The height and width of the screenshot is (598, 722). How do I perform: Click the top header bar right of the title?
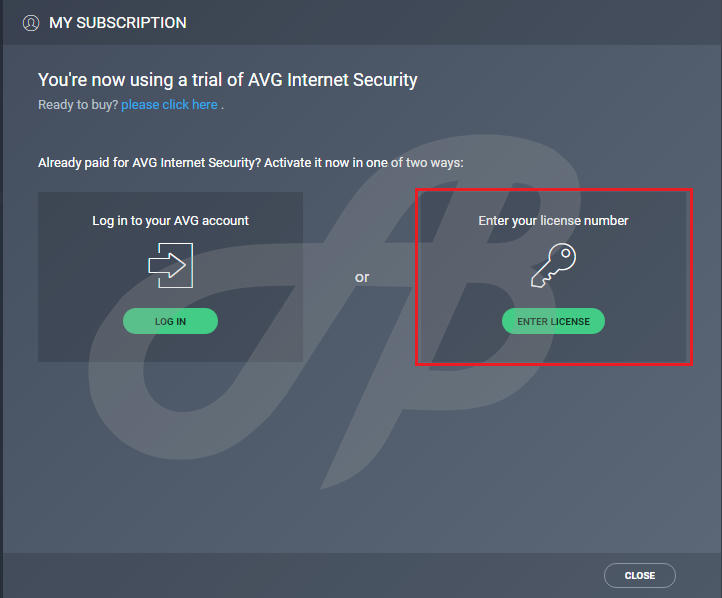[451, 23]
